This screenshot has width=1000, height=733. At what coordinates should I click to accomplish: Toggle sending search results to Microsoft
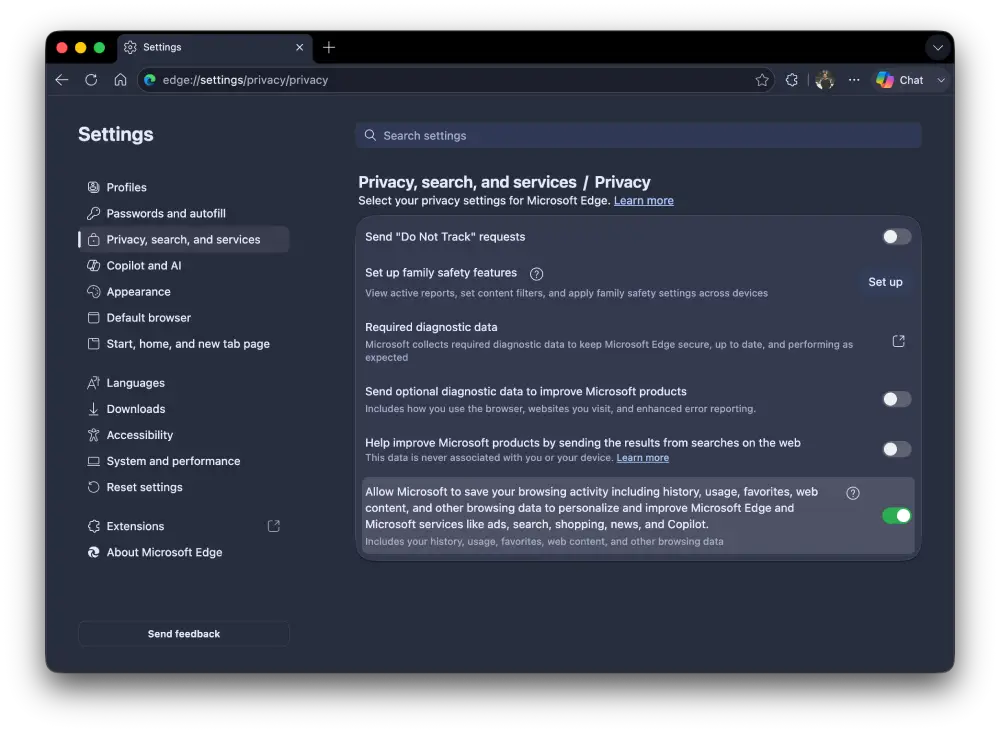click(896, 449)
